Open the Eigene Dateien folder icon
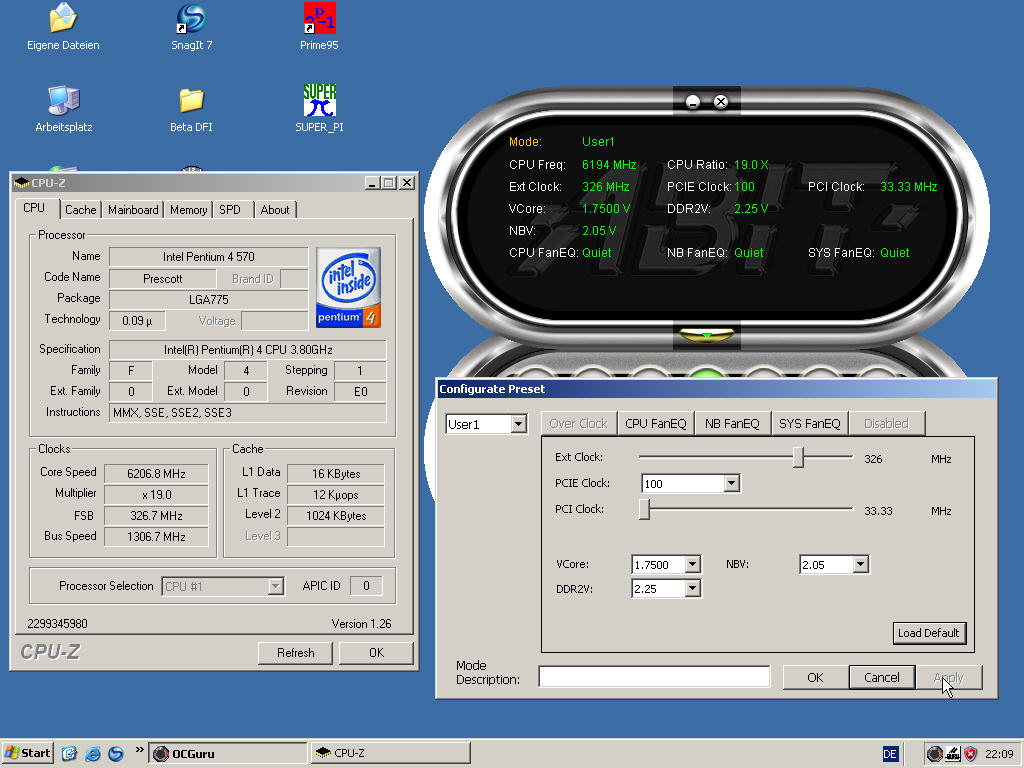 (63, 18)
